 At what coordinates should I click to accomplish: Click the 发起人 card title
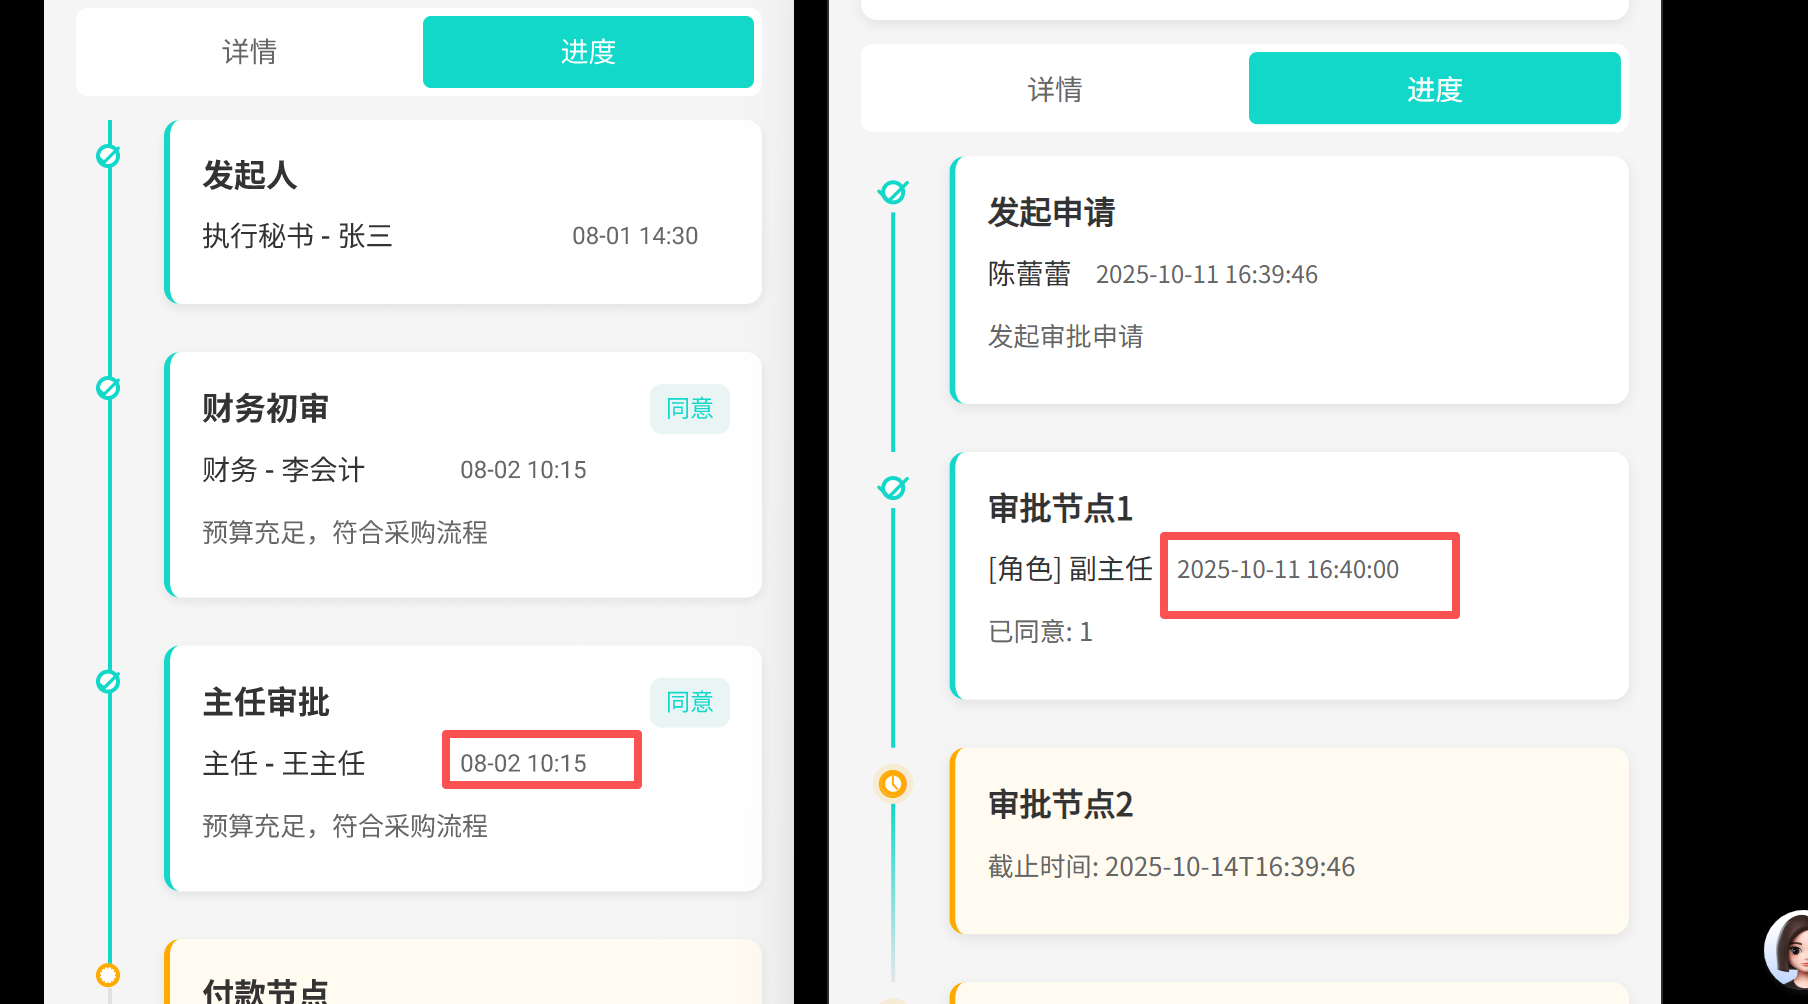click(x=250, y=176)
